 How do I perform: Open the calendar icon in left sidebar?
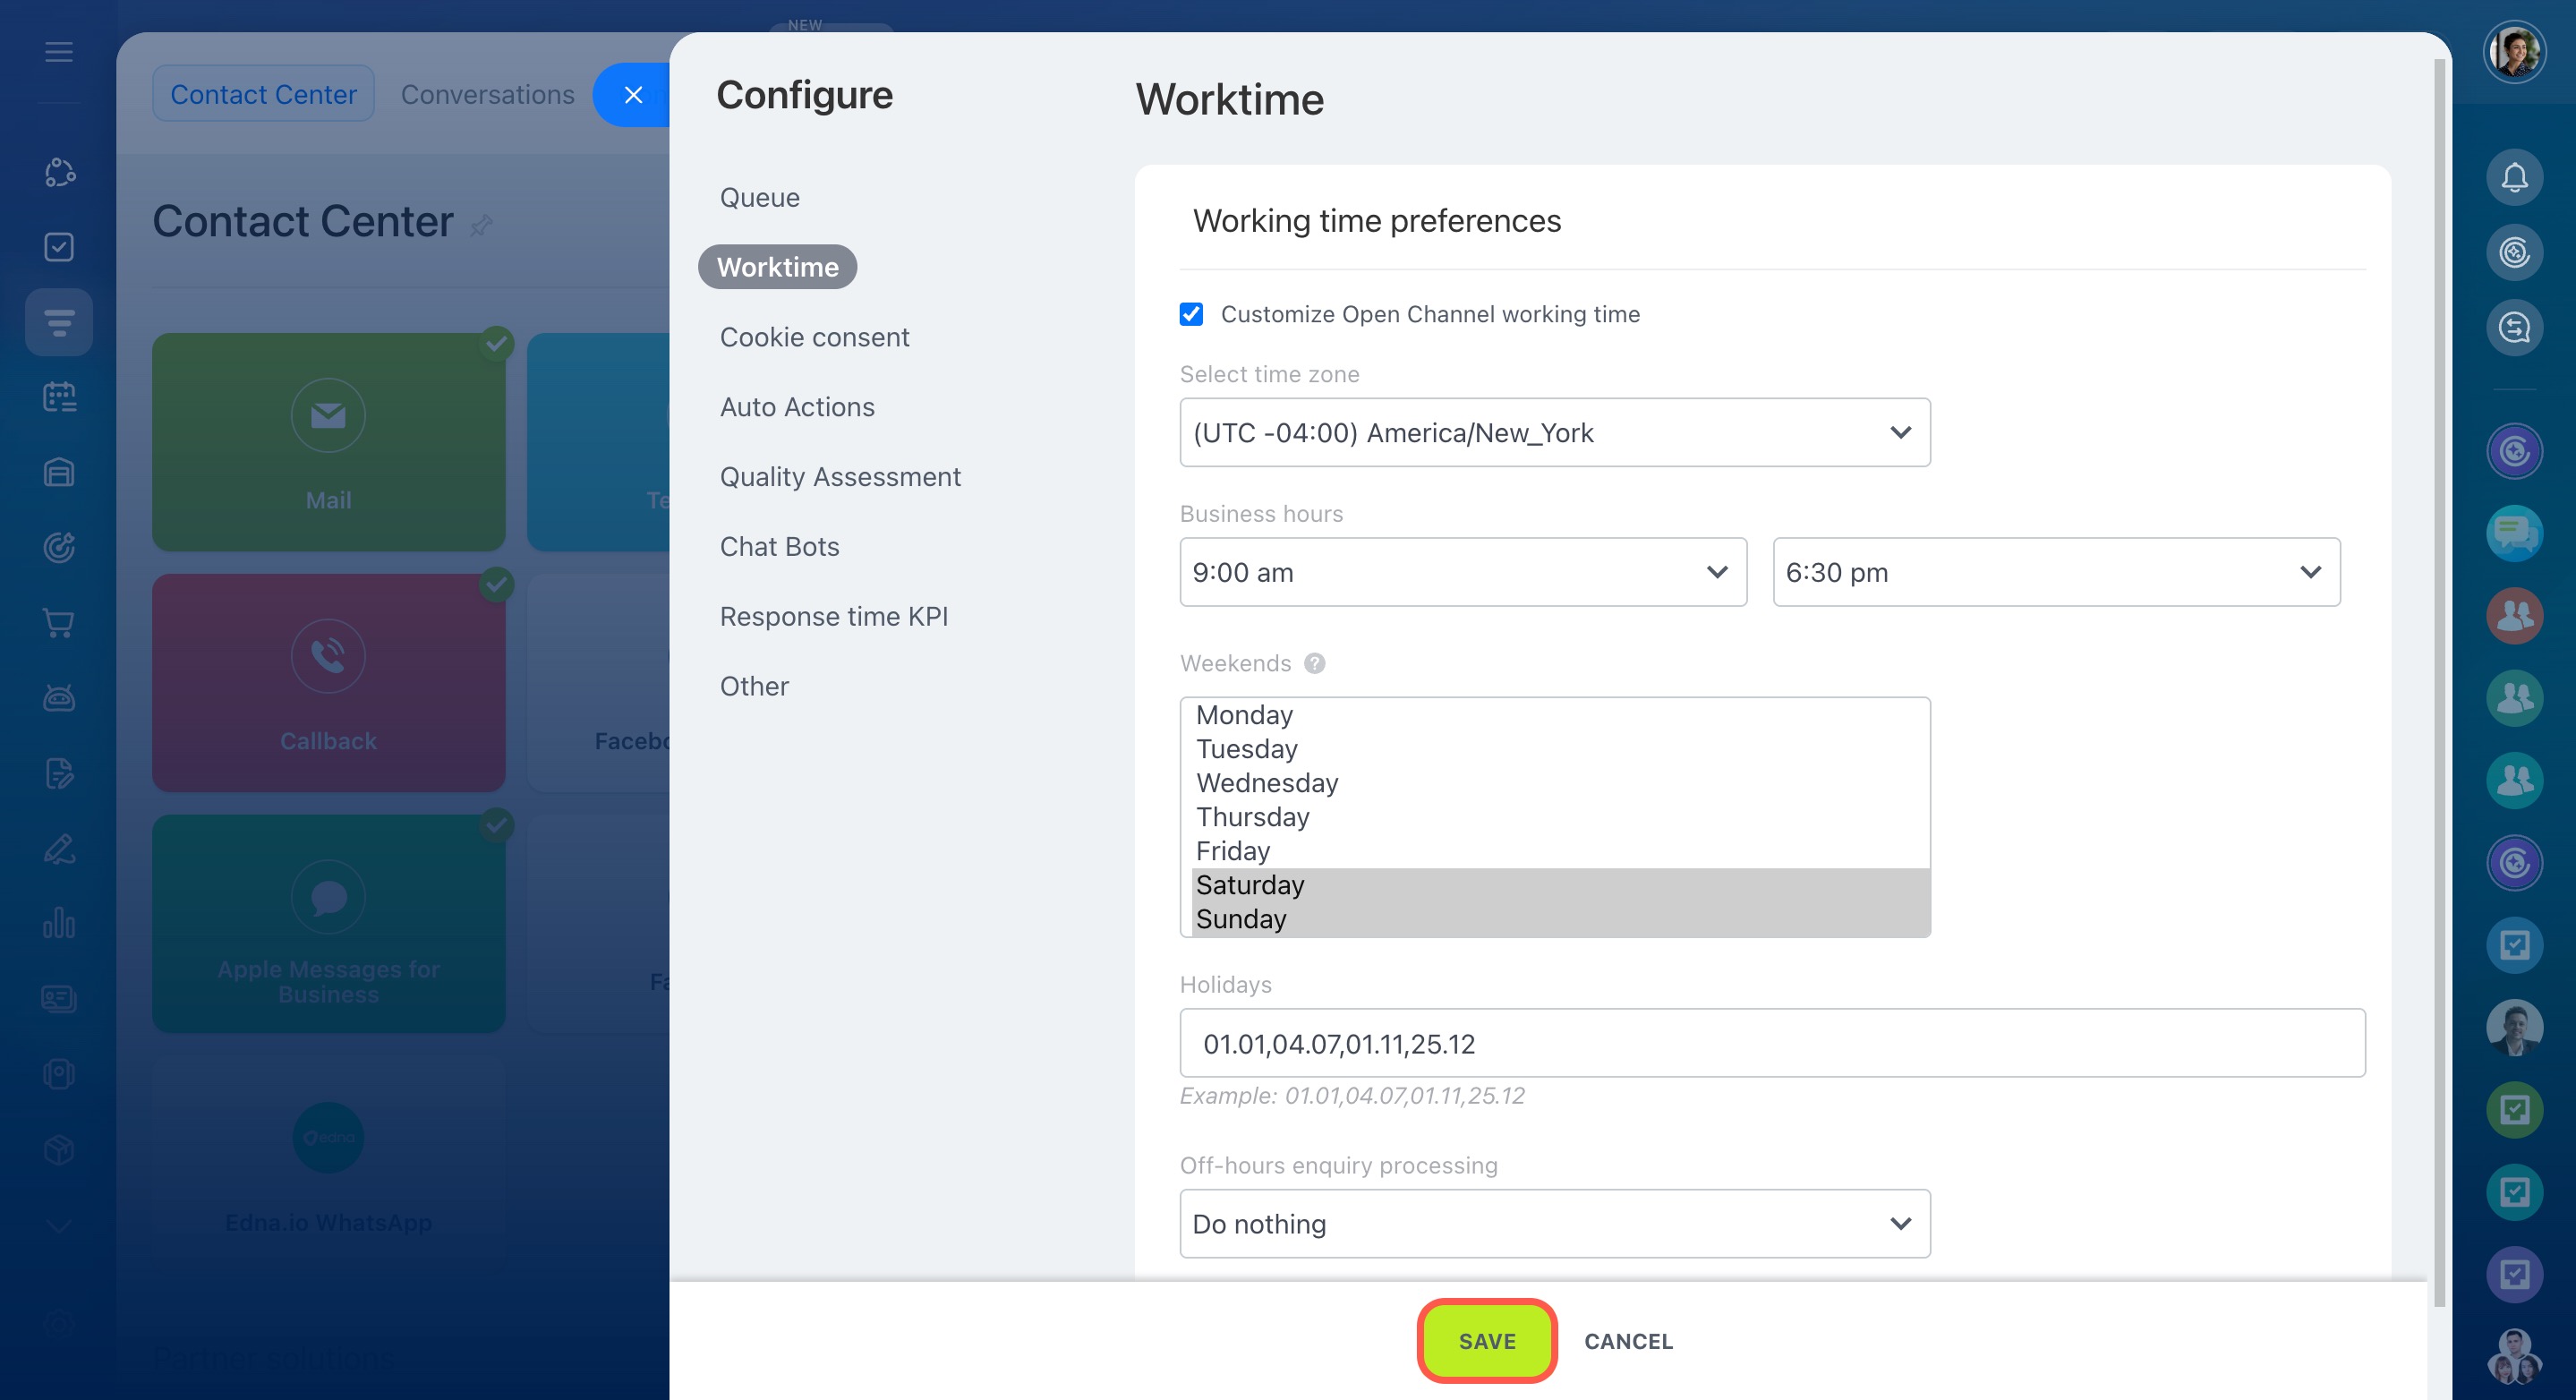(x=59, y=397)
